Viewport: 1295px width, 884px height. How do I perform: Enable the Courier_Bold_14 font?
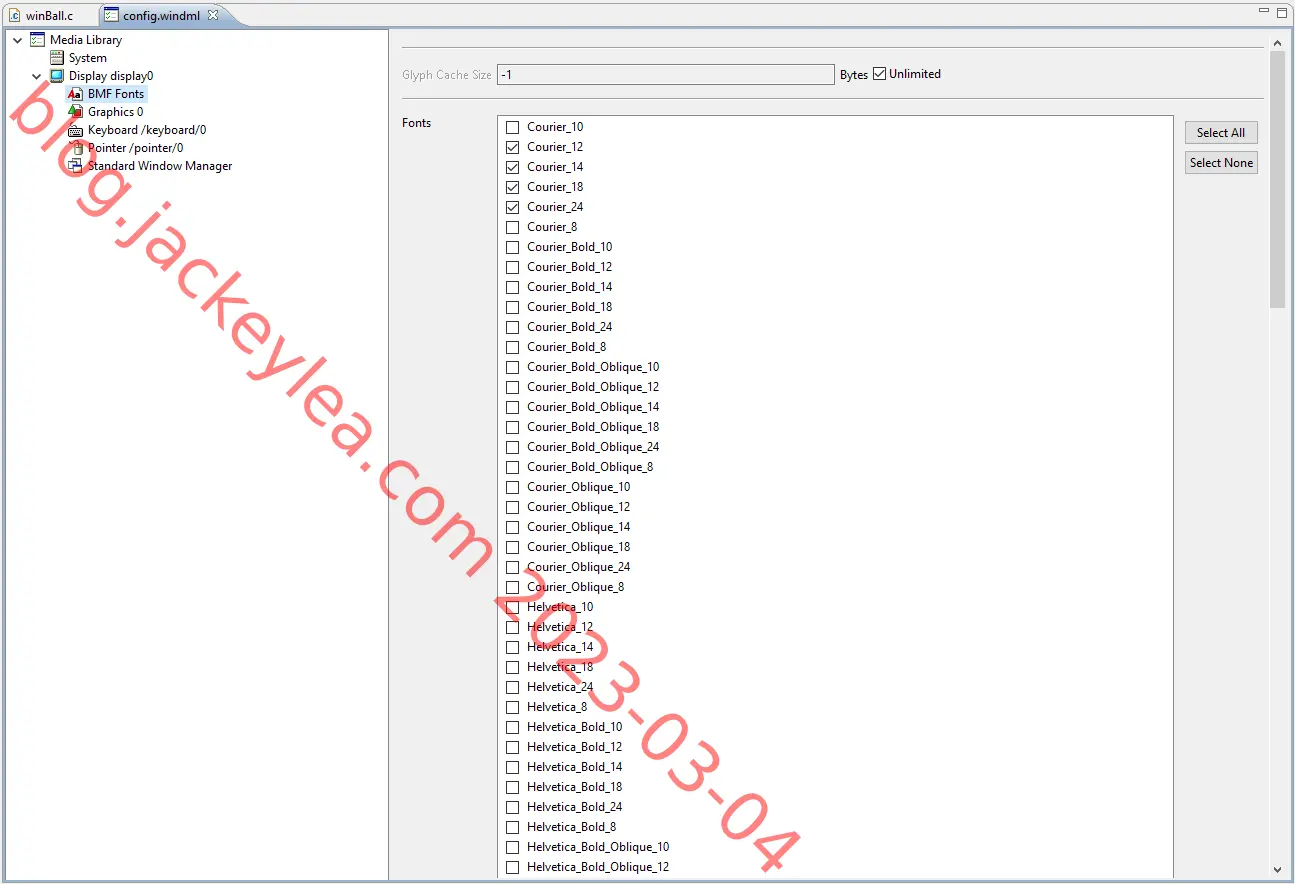[x=513, y=287]
